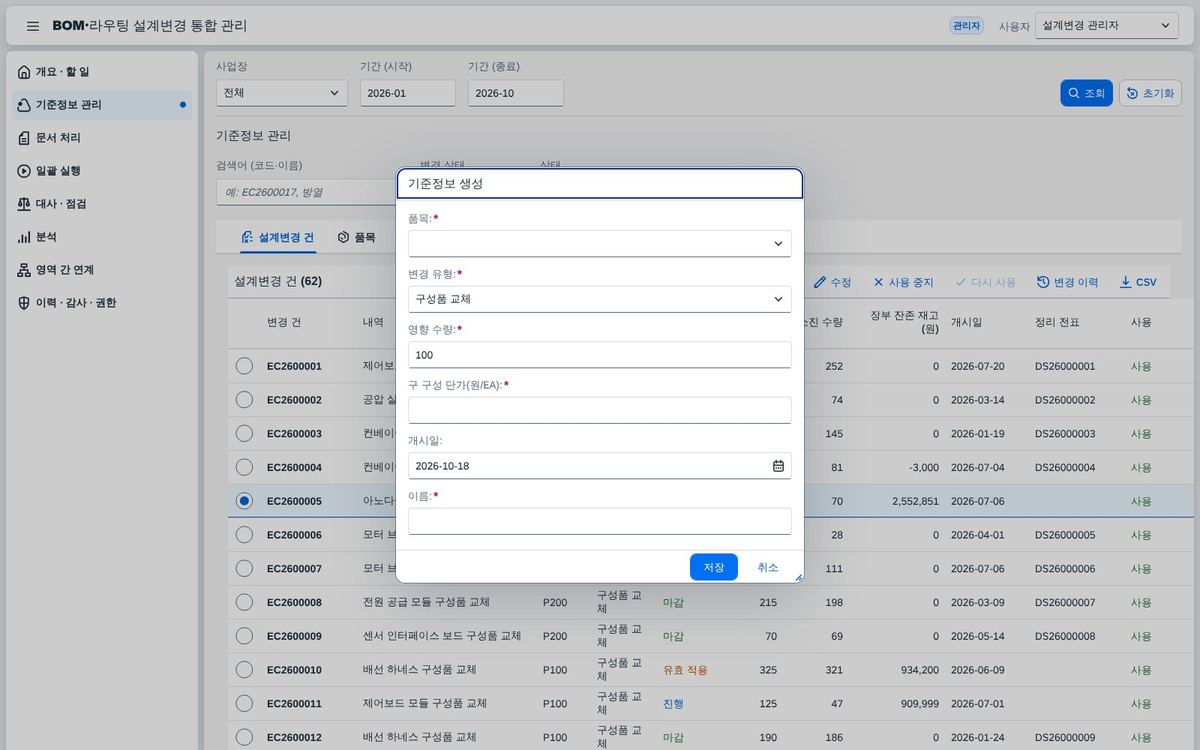
Task: Open 대사 · 점검 sidebar item
Action: [x=102, y=204]
